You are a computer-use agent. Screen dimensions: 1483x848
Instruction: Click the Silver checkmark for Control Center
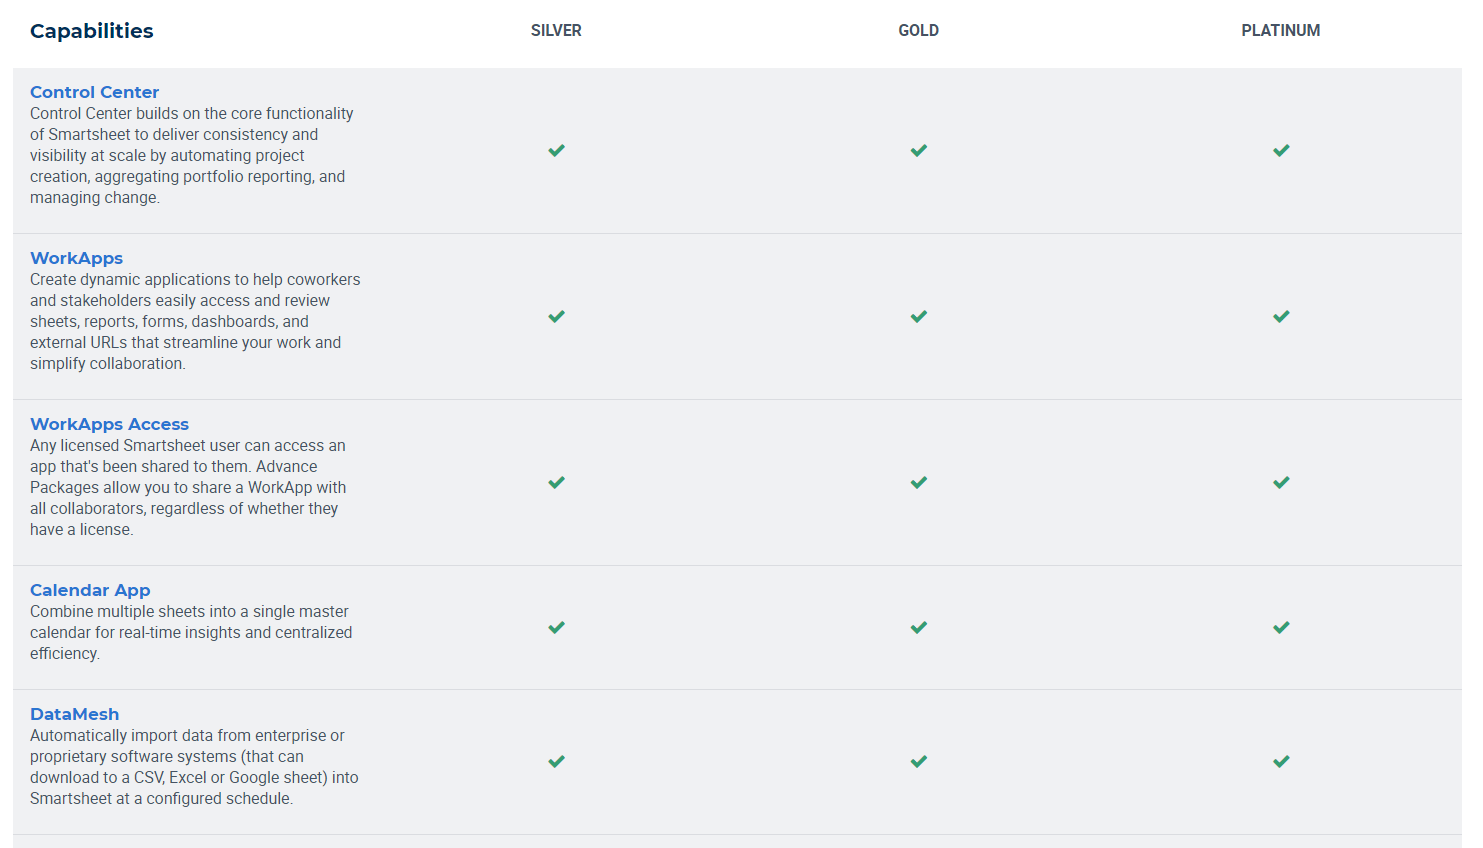click(x=556, y=150)
